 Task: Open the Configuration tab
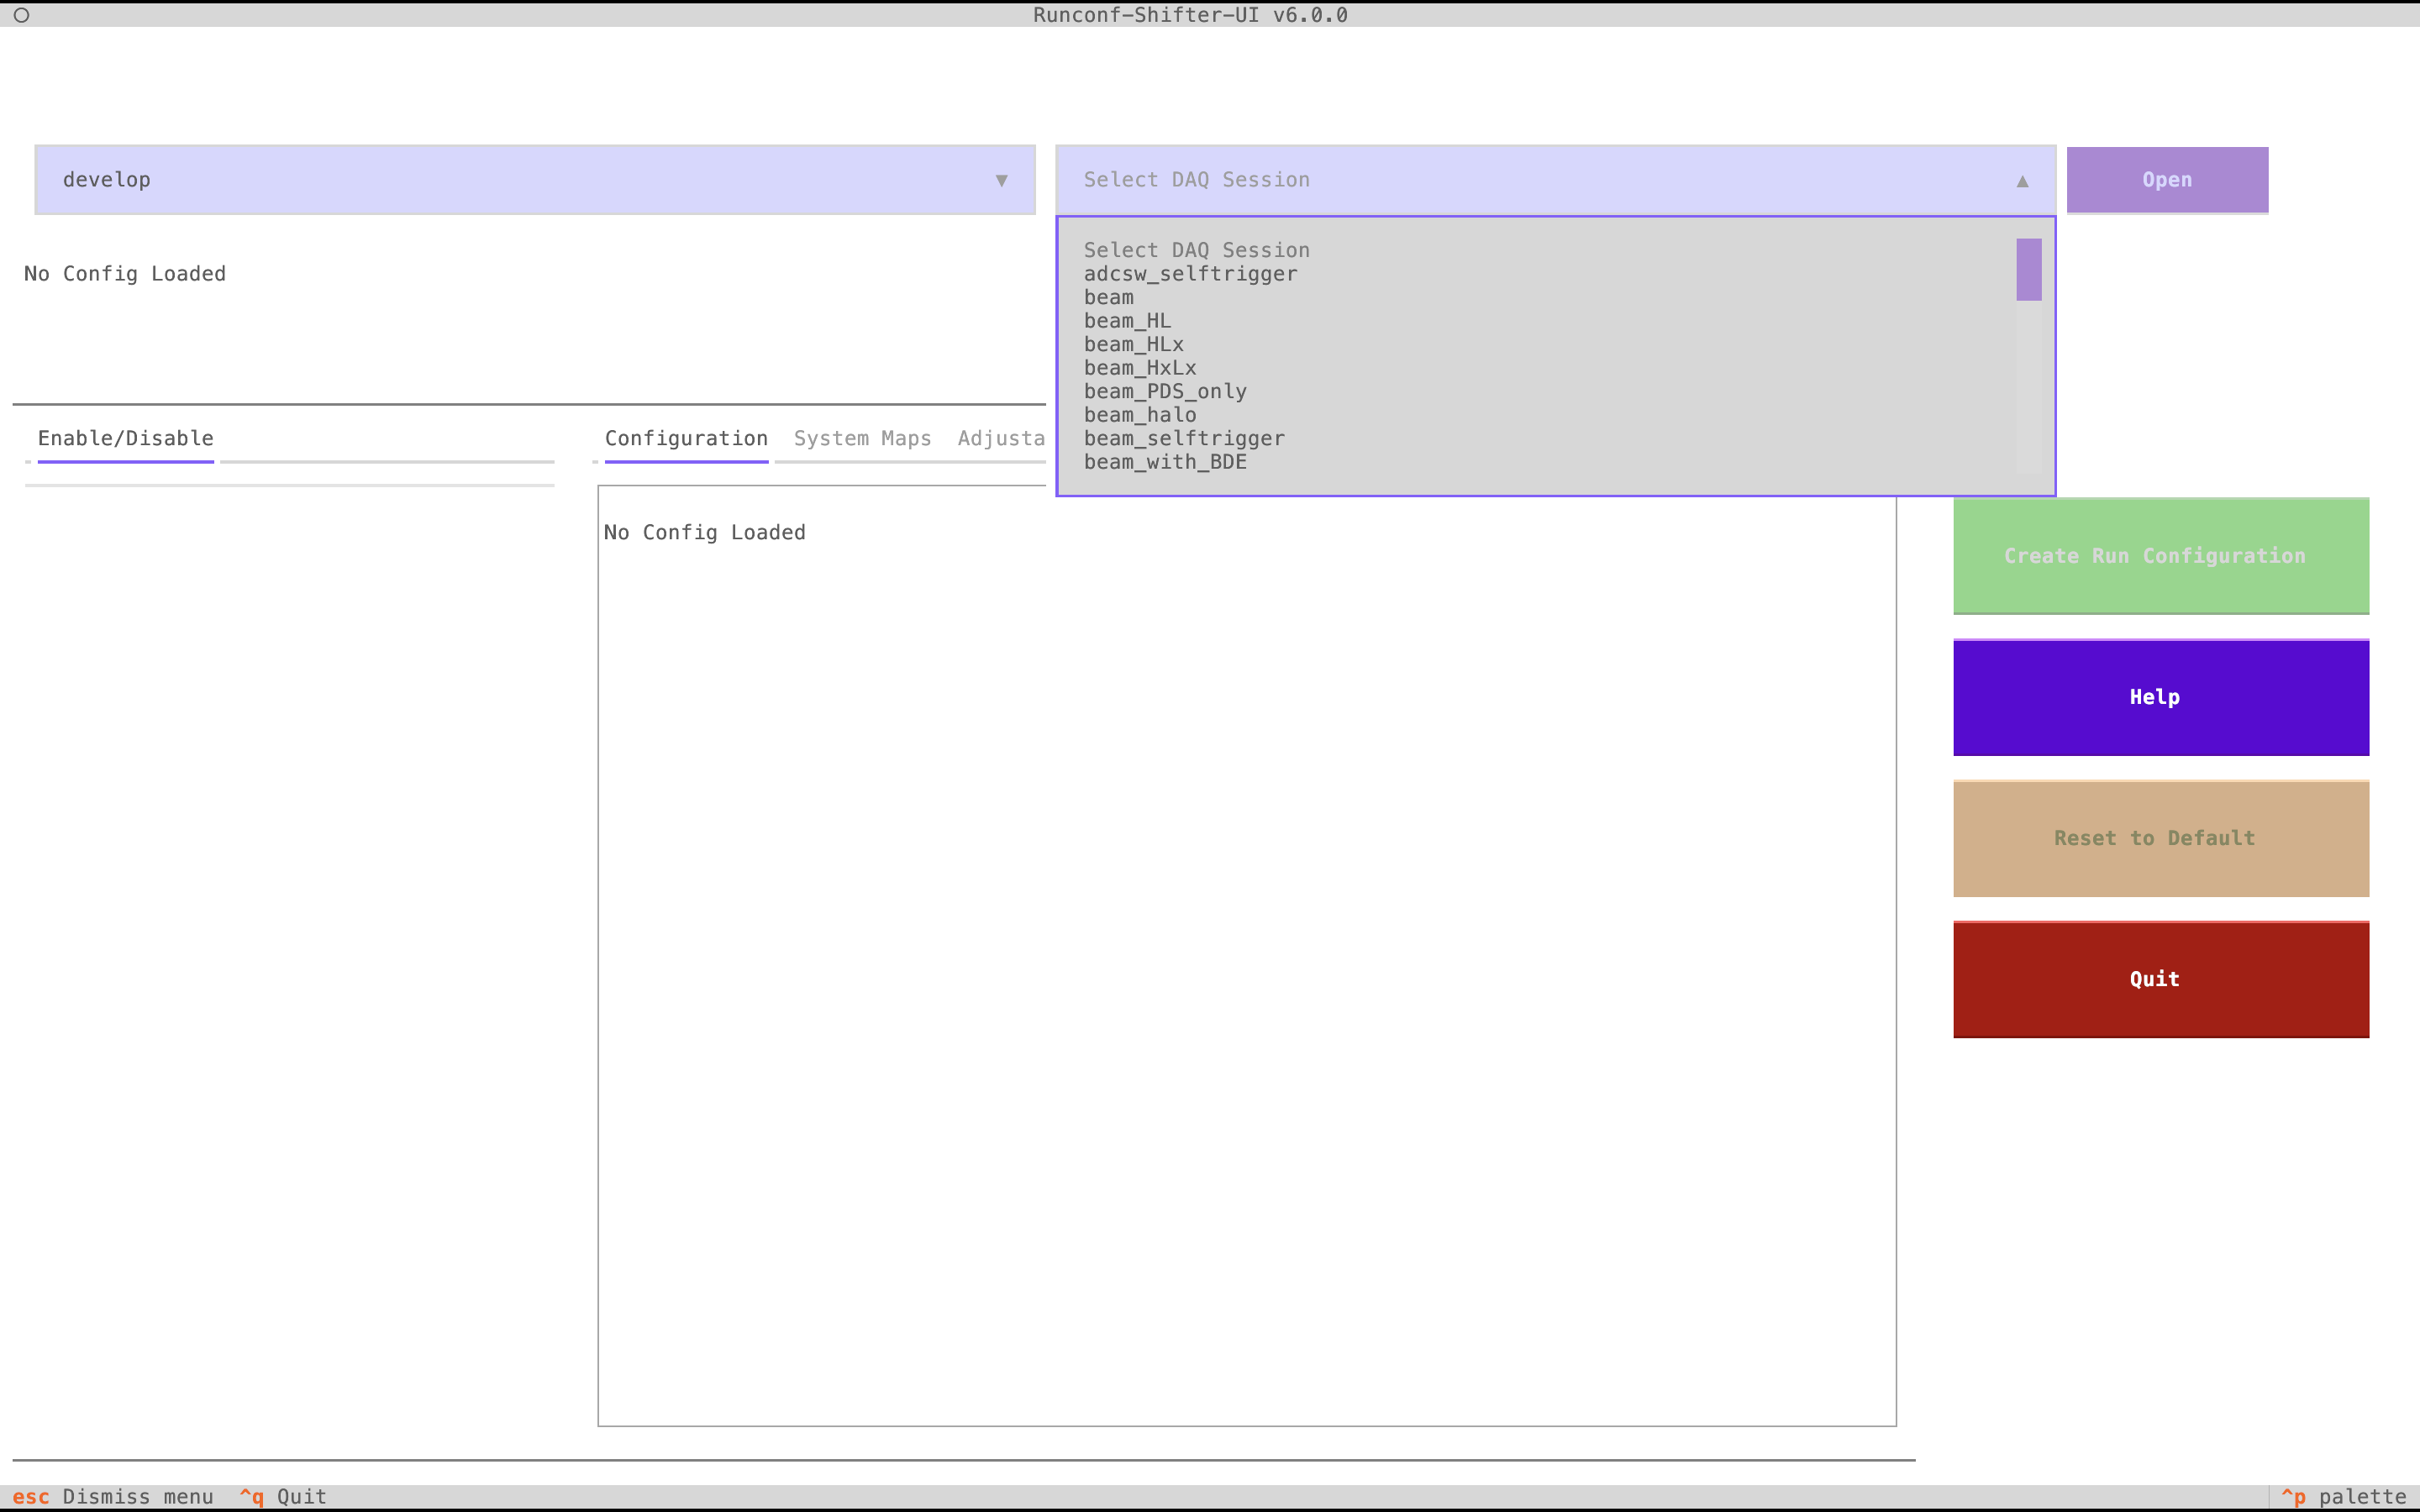[686, 438]
